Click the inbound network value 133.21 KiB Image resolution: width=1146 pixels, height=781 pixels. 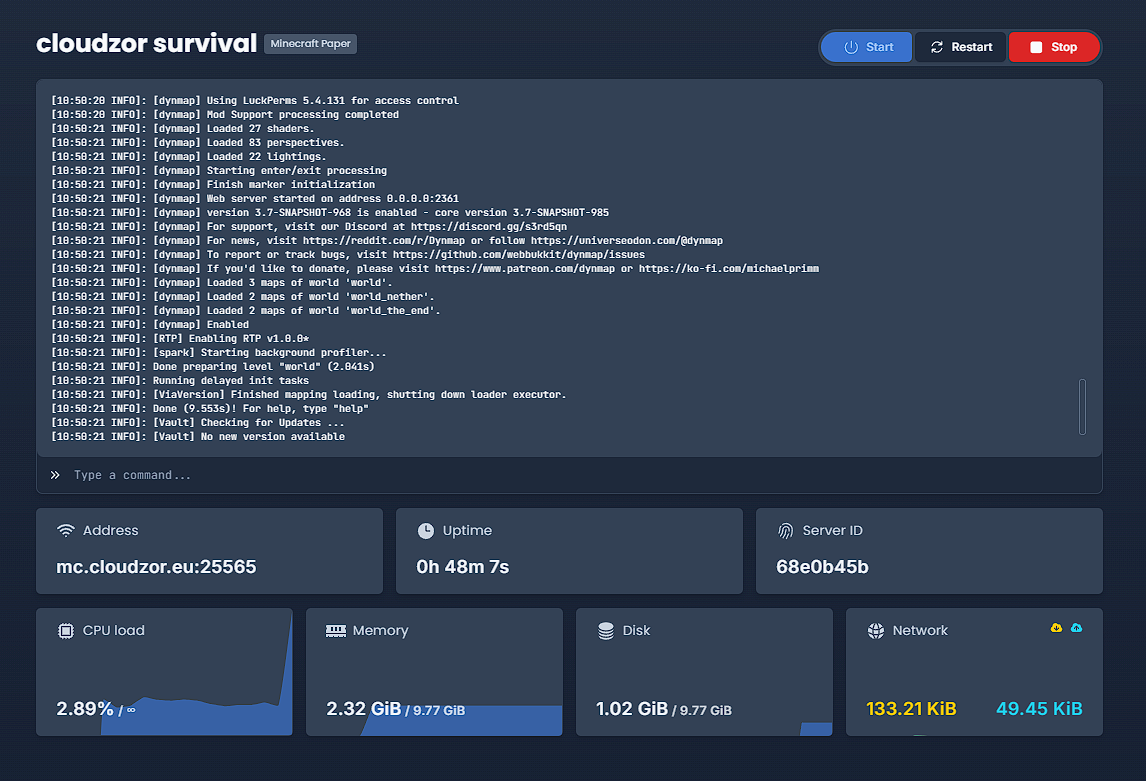pos(911,709)
